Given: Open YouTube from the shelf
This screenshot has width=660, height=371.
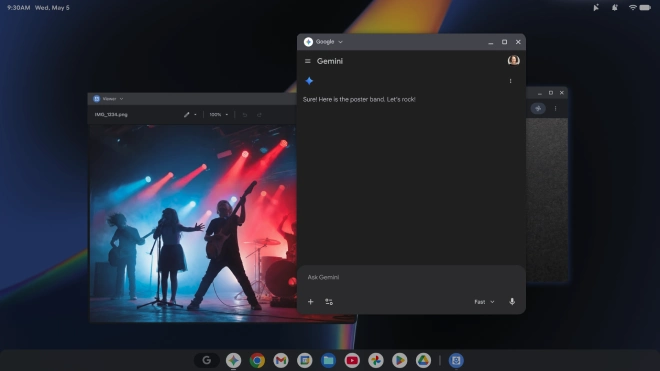Looking at the screenshot, I should [x=352, y=360].
